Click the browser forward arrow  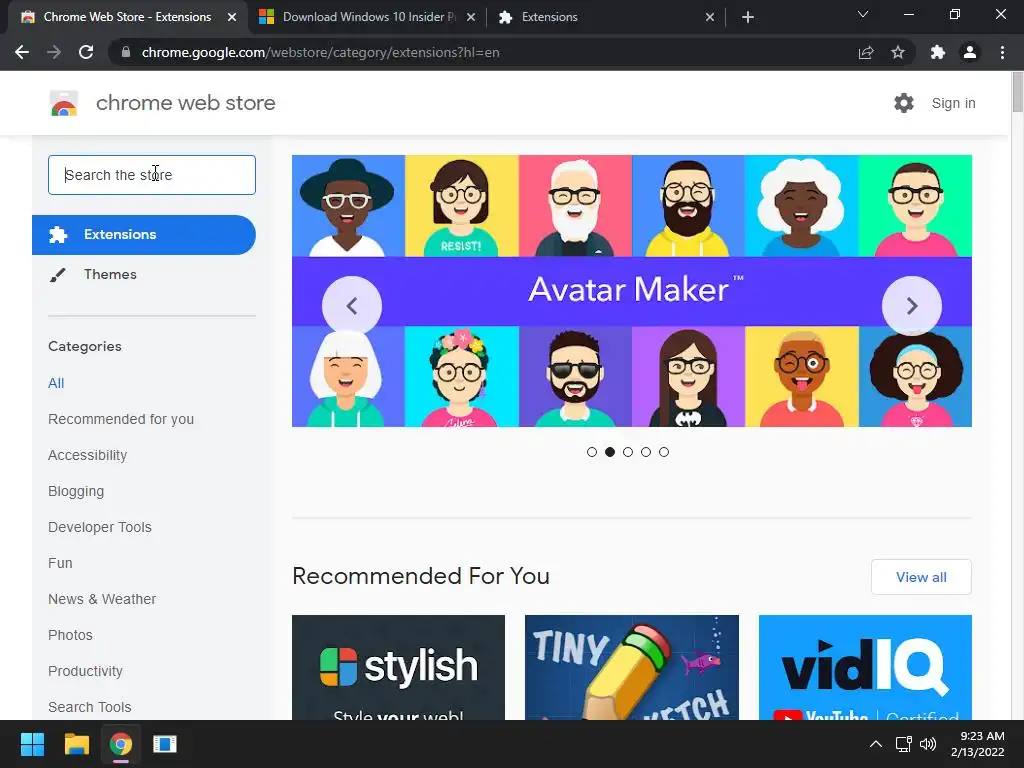54,52
